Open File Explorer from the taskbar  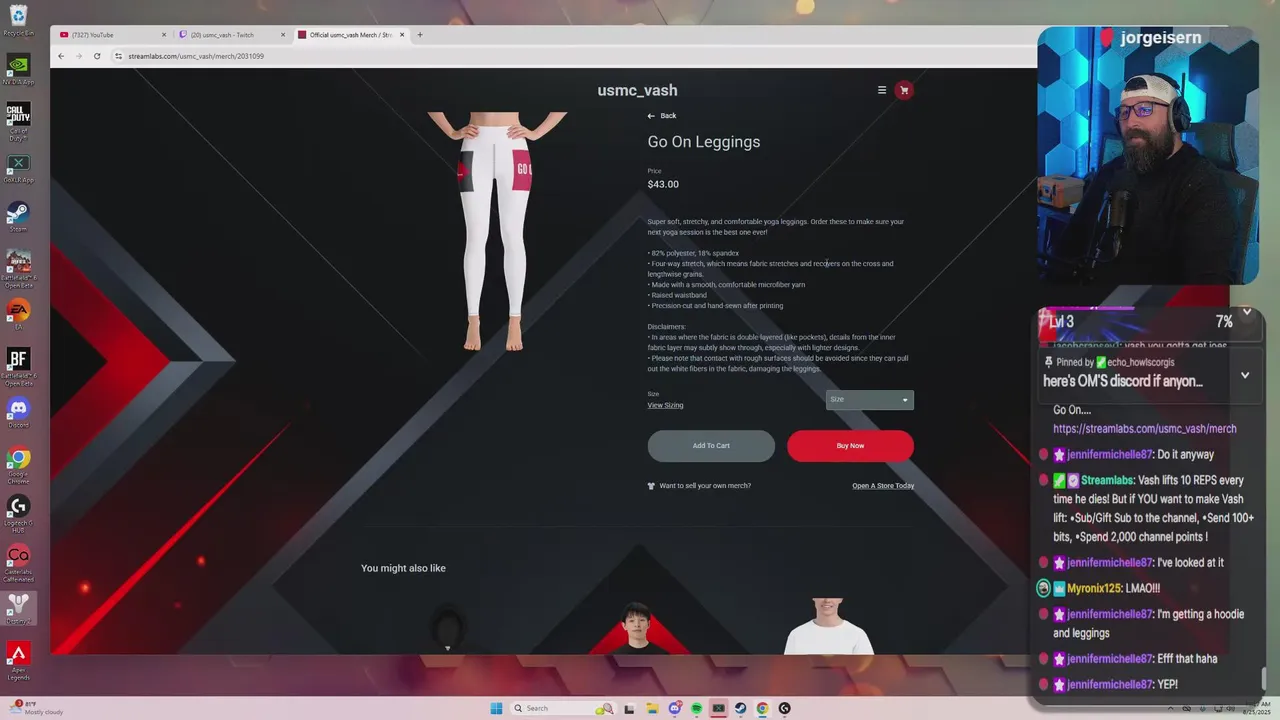tap(652, 708)
